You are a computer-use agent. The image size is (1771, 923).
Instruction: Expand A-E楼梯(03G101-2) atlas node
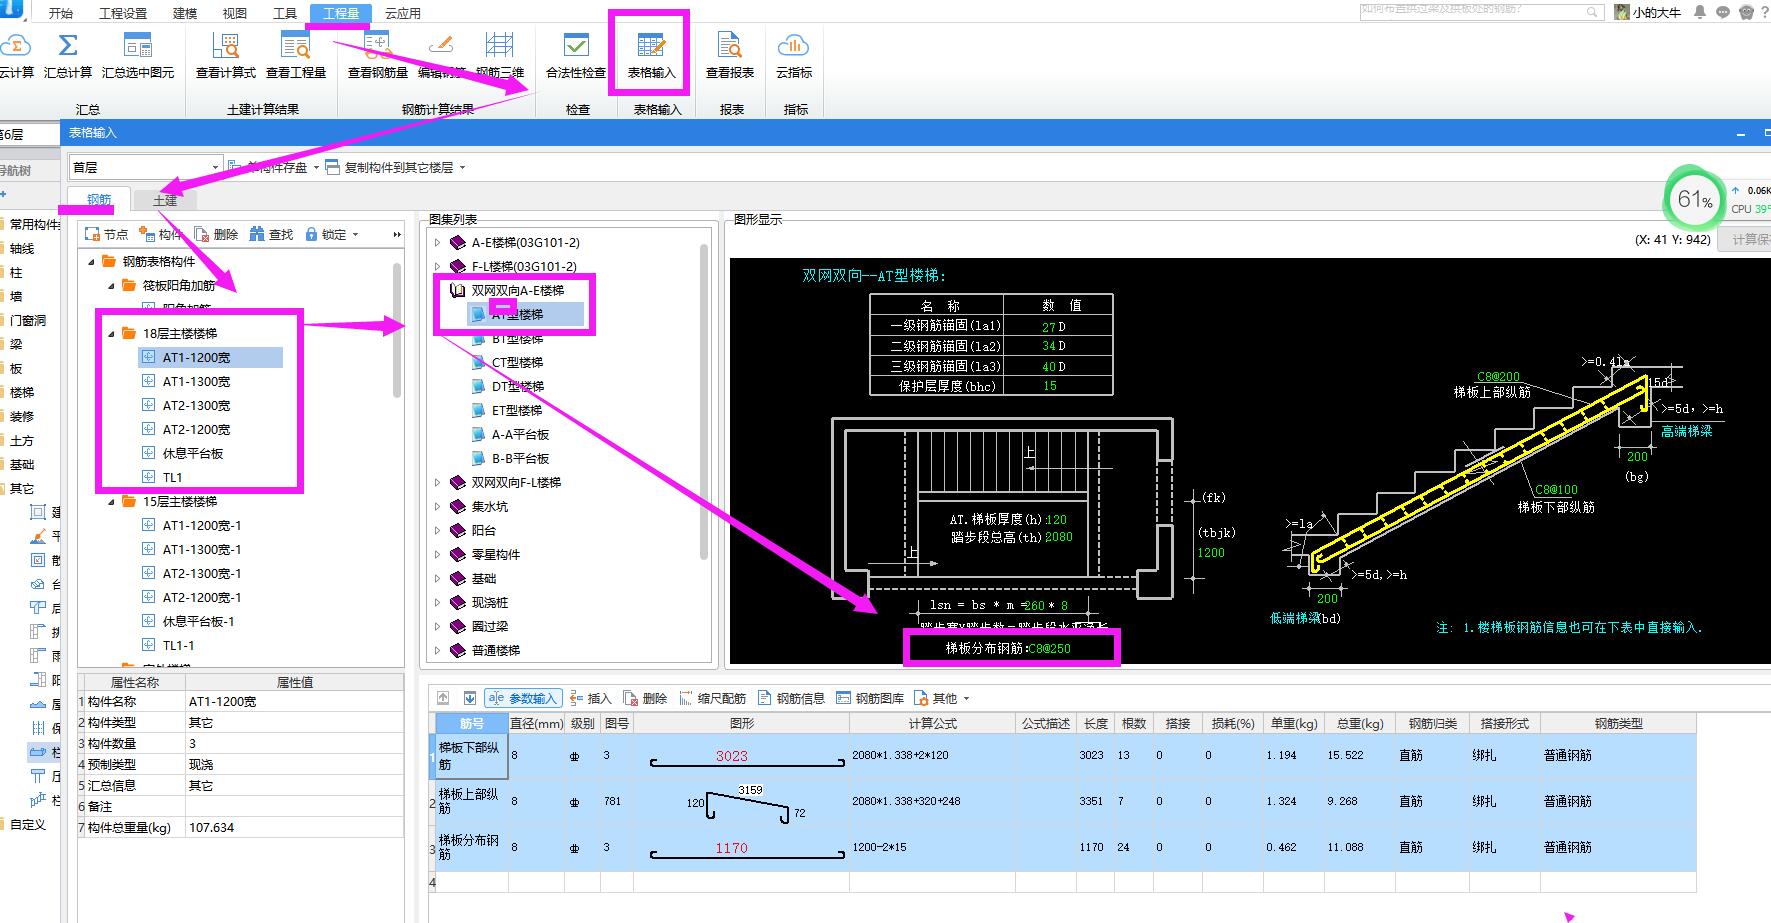coord(437,242)
